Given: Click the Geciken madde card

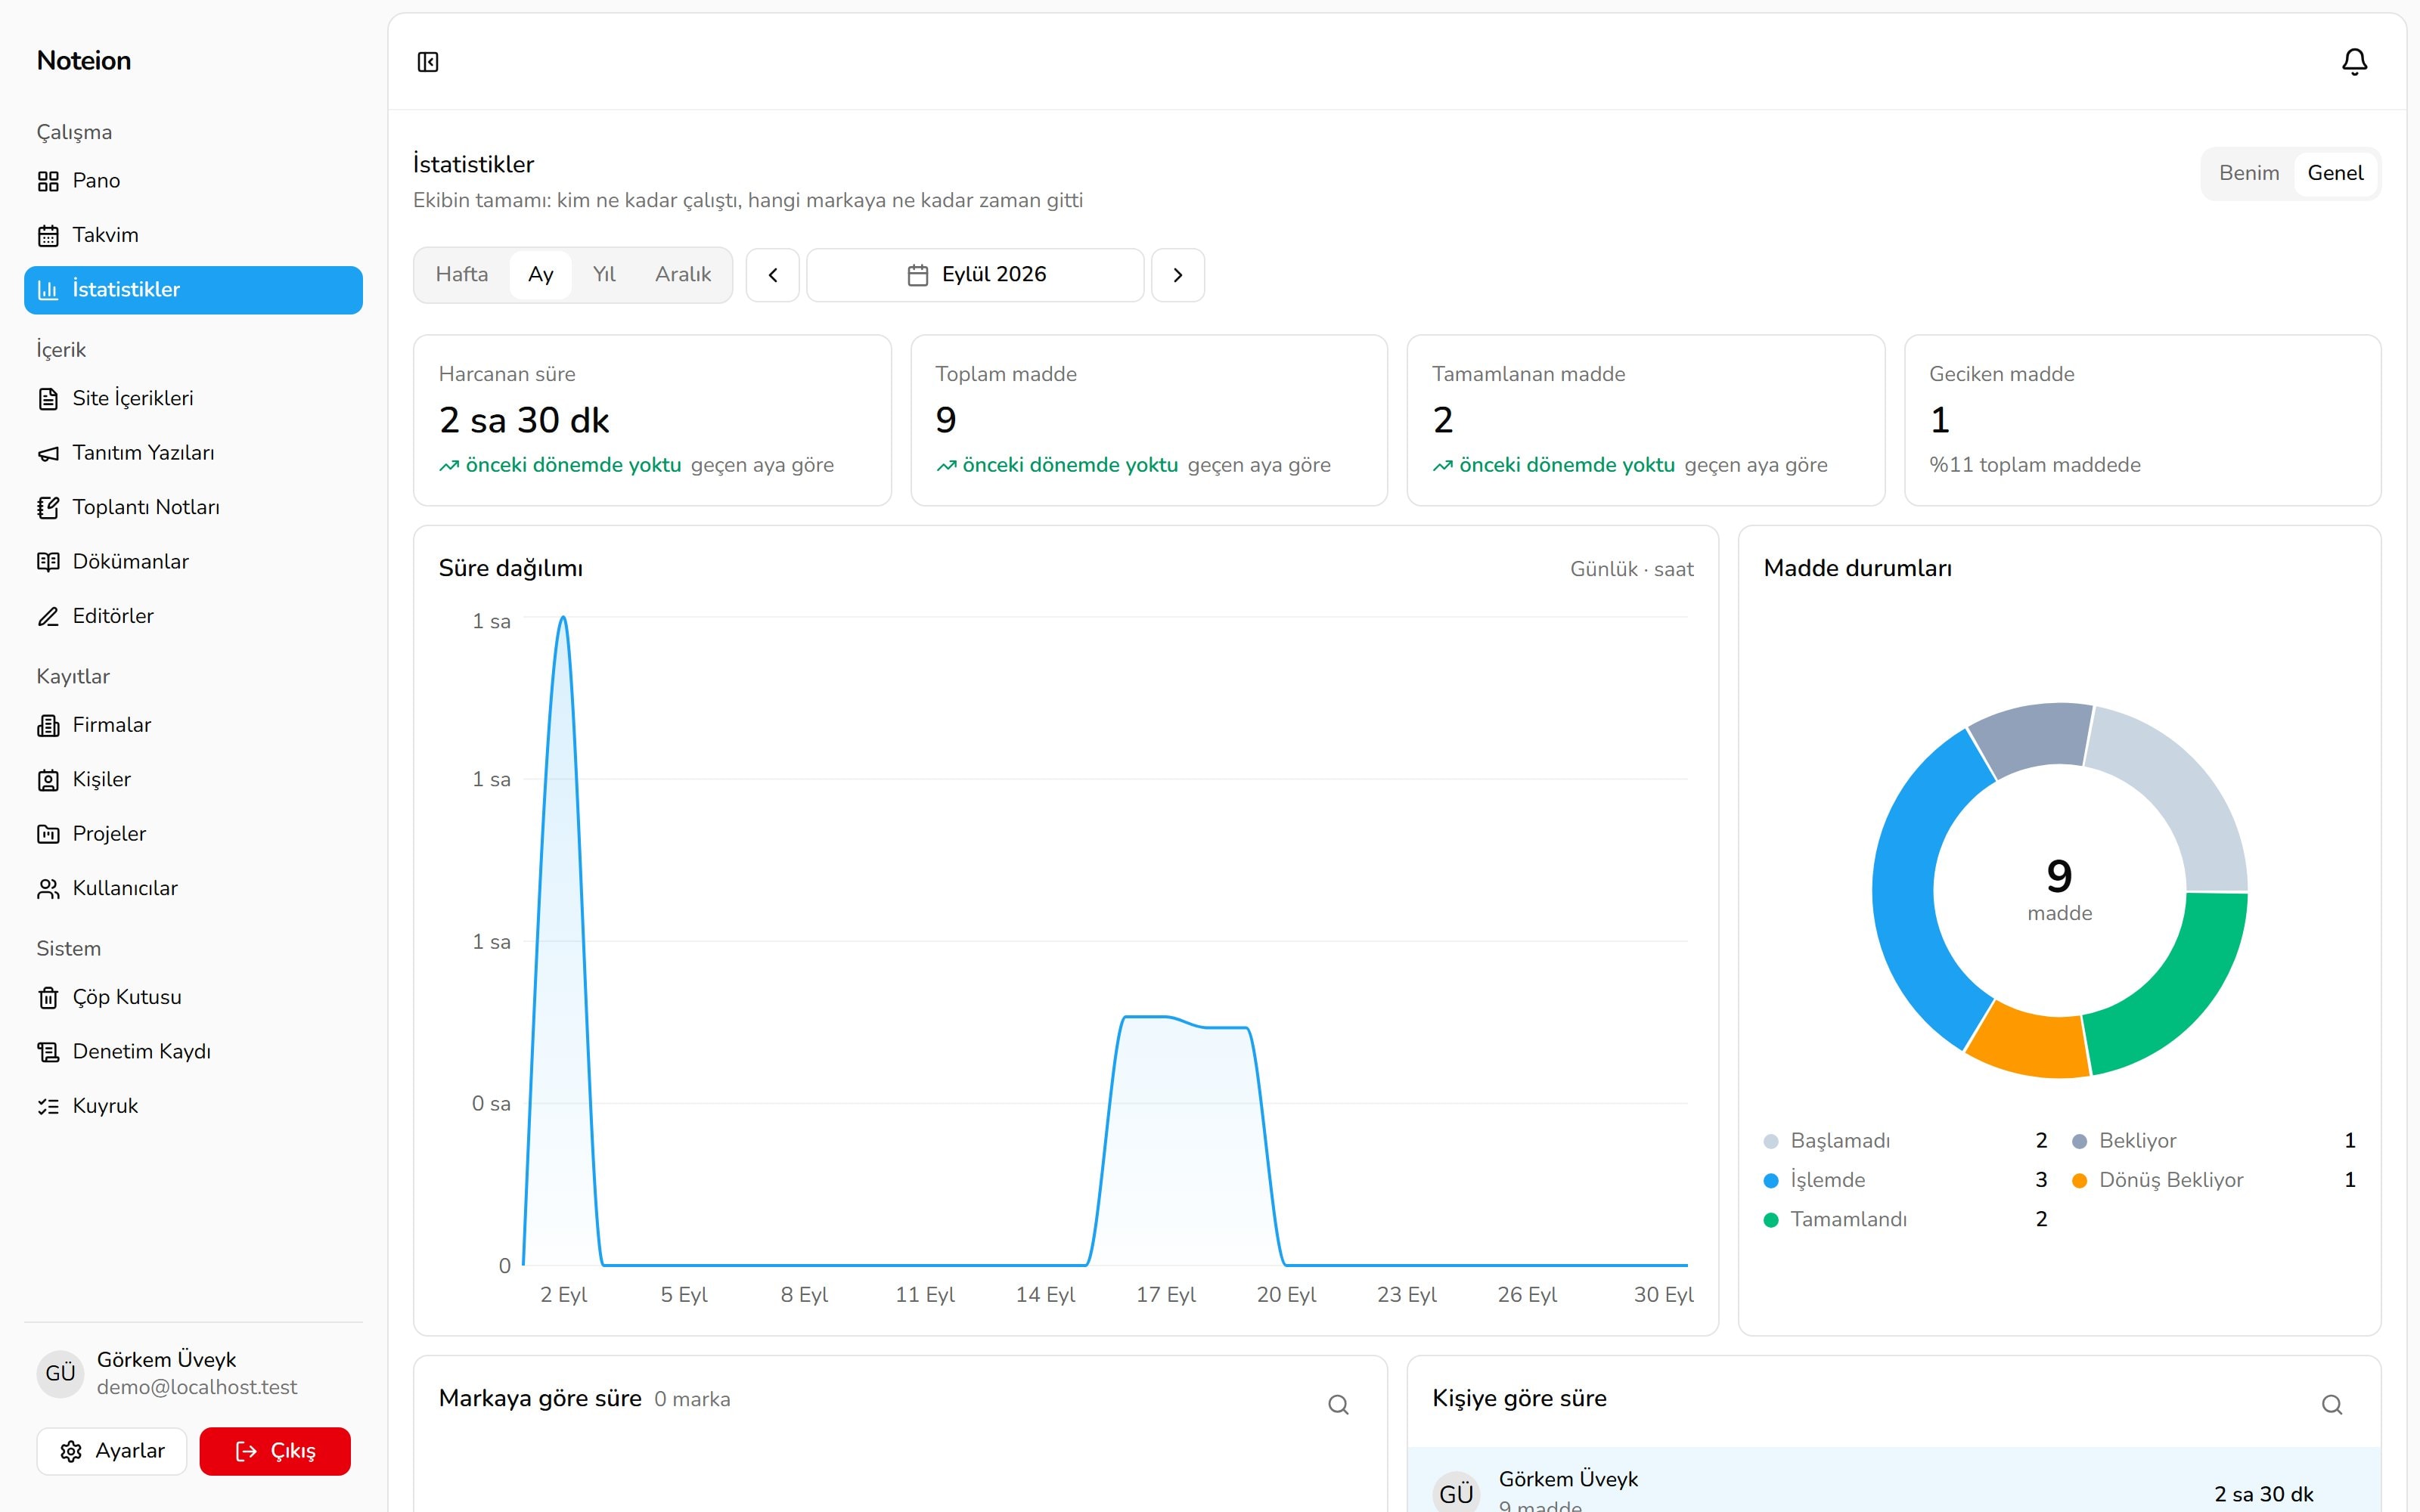Looking at the screenshot, I should click(x=2142, y=420).
